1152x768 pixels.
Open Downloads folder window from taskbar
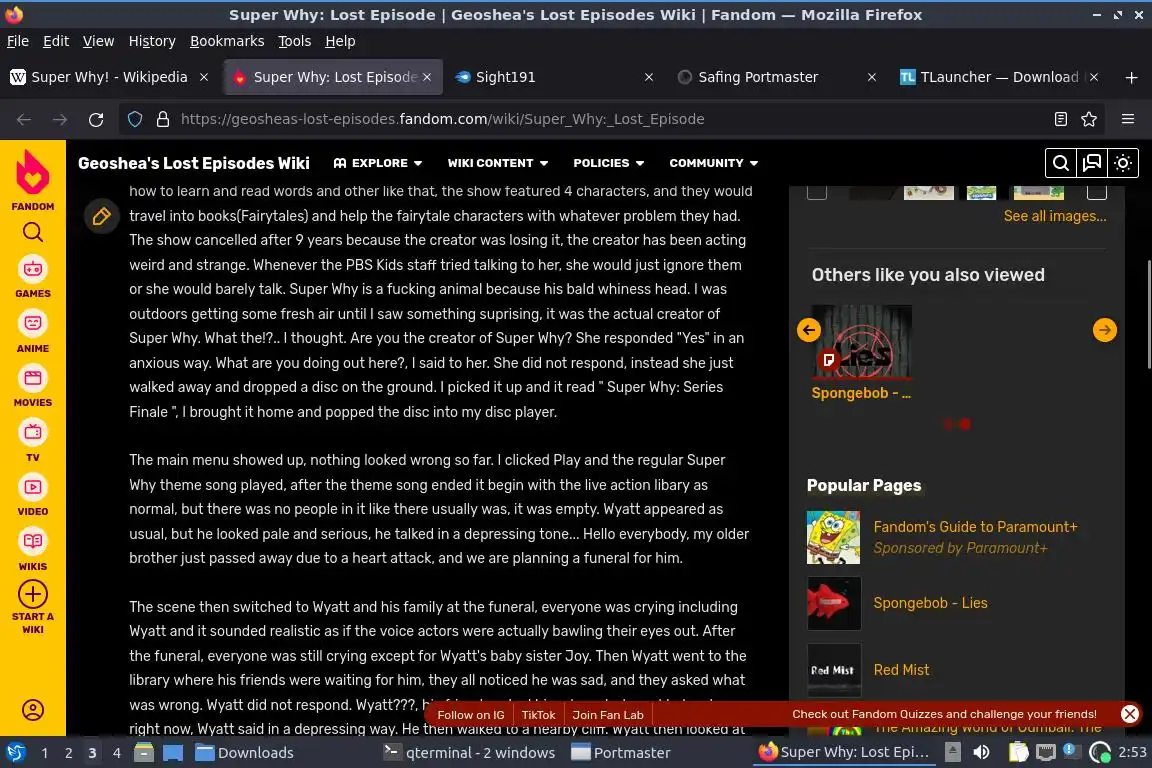pos(245,753)
